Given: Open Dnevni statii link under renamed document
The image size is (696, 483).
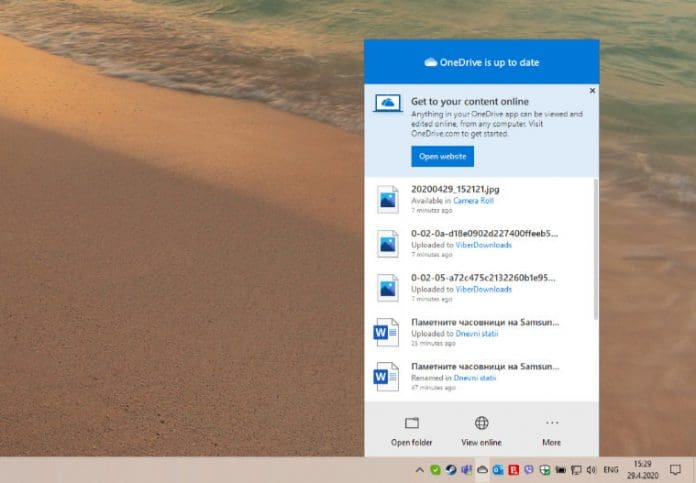Looking at the screenshot, I should [x=475, y=378].
